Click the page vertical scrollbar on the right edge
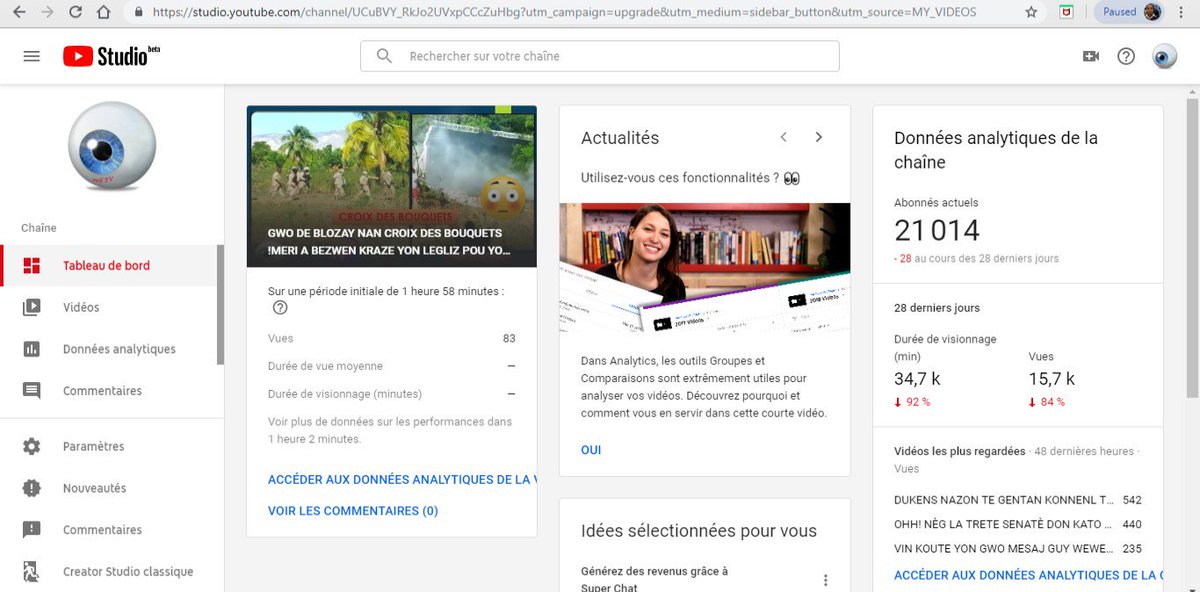The width and height of the screenshot is (1200, 592). click(x=1192, y=250)
